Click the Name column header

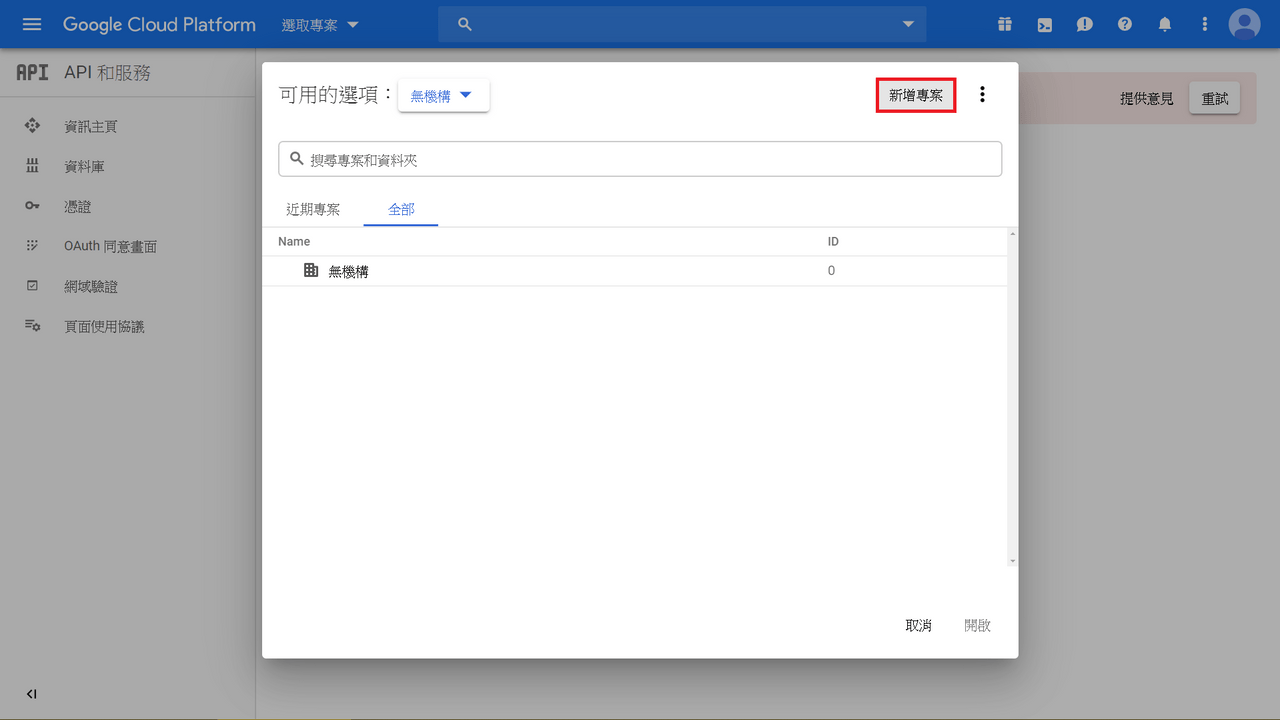(294, 242)
